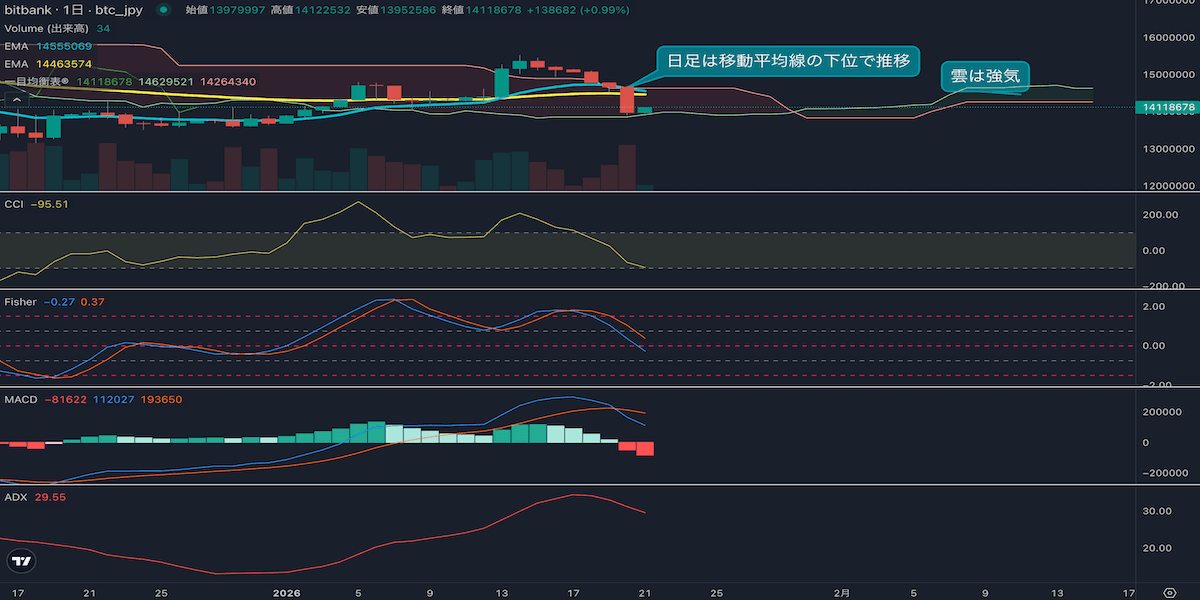
Task: Select the CCI indicator label
Action: (15, 204)
